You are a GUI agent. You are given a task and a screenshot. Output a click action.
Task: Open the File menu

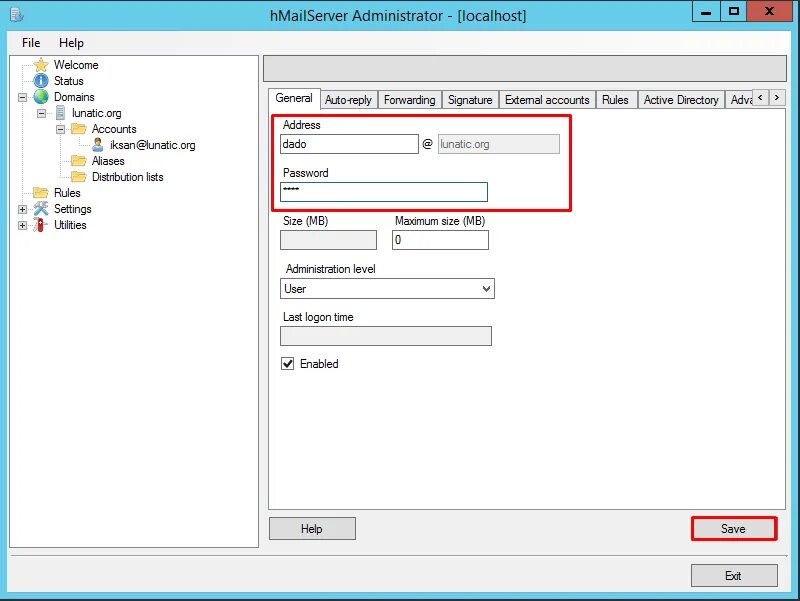tap(31, 43)
